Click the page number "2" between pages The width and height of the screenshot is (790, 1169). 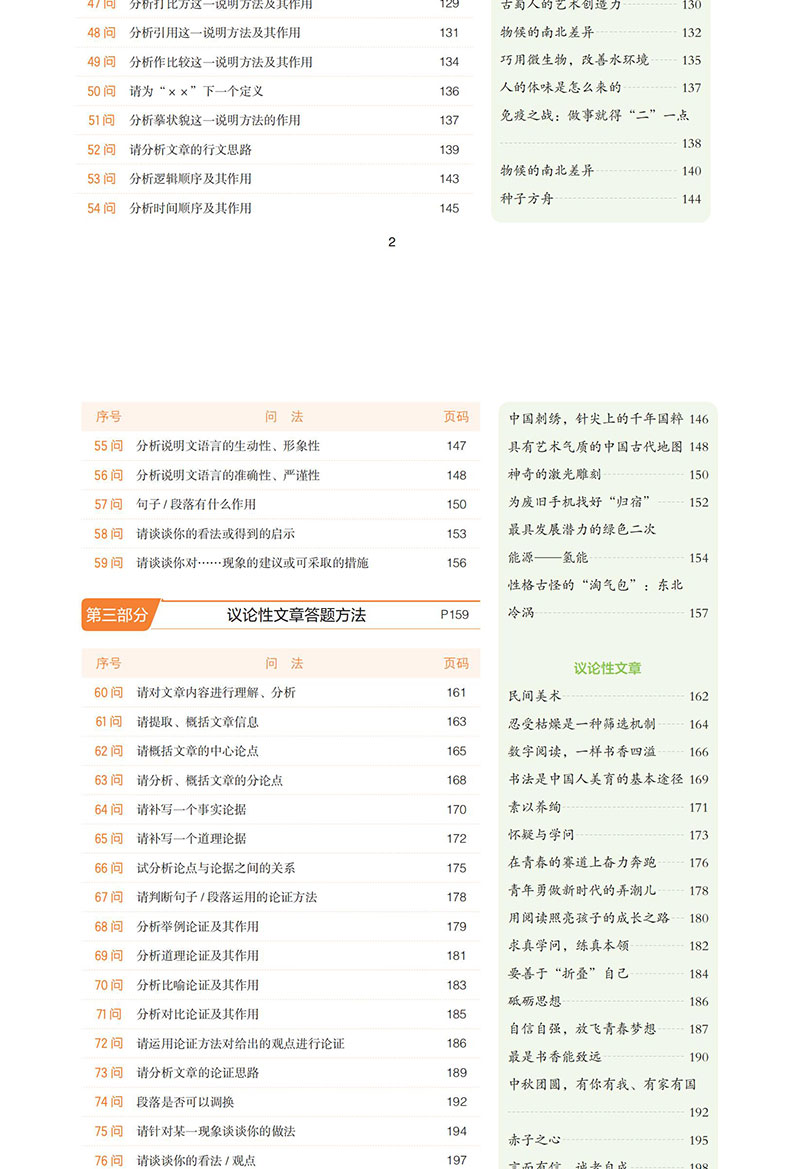(392, 242)
